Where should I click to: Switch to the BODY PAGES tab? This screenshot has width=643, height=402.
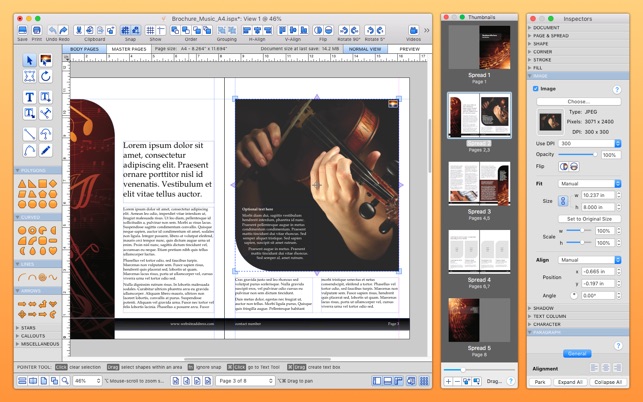point(84,49)
